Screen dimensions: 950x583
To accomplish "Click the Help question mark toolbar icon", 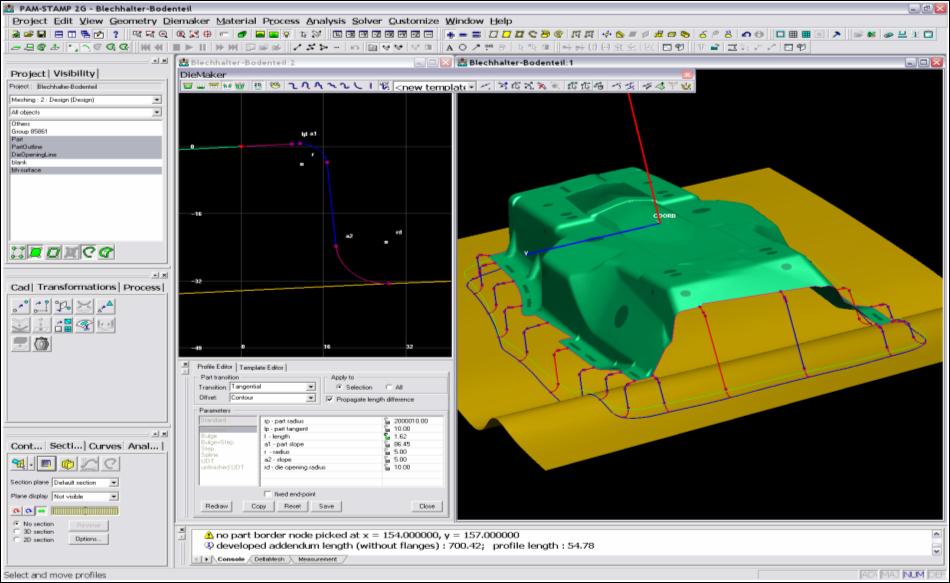I will pos(116,34).
